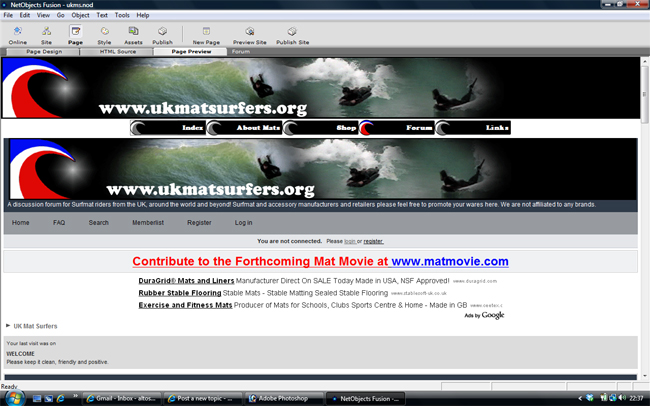650x406 pixels.
Task: Open the Text menu
Action: 102,15
